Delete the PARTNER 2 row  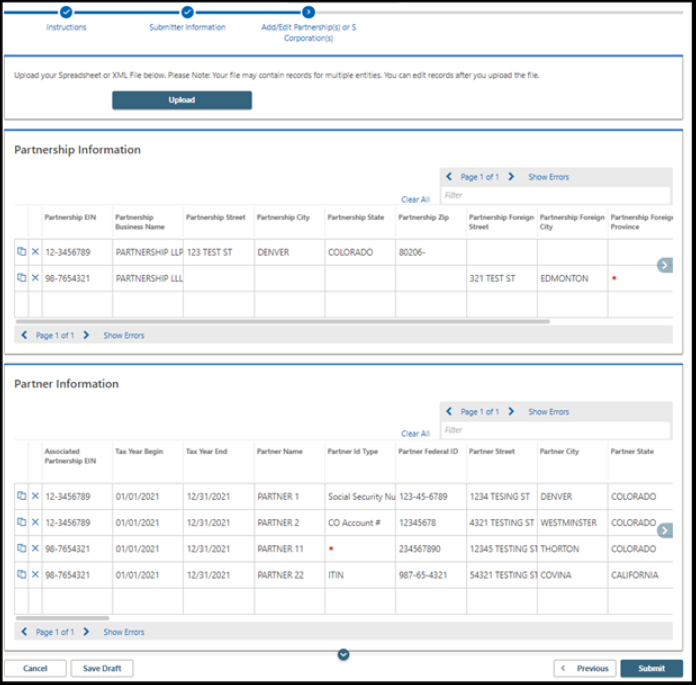[x=35, y=522]
